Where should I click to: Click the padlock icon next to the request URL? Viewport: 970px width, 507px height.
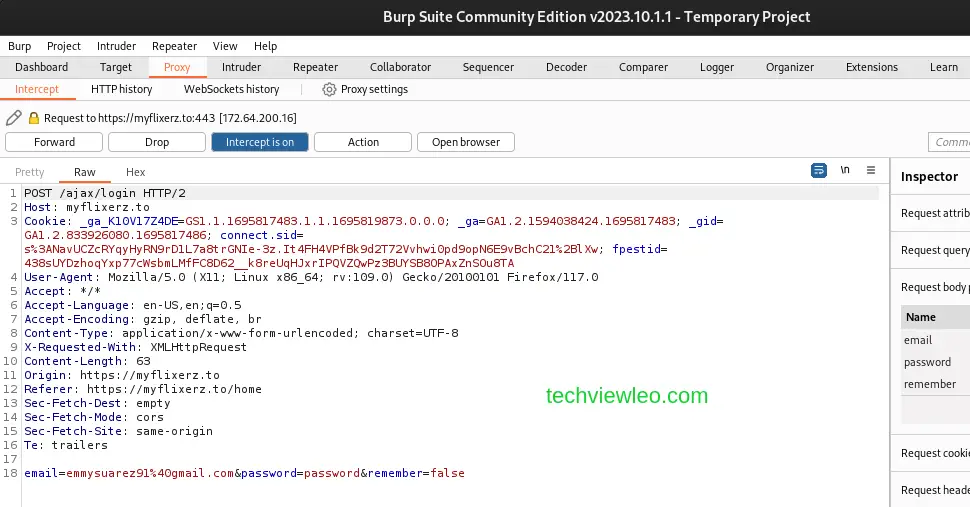point(33,118)
